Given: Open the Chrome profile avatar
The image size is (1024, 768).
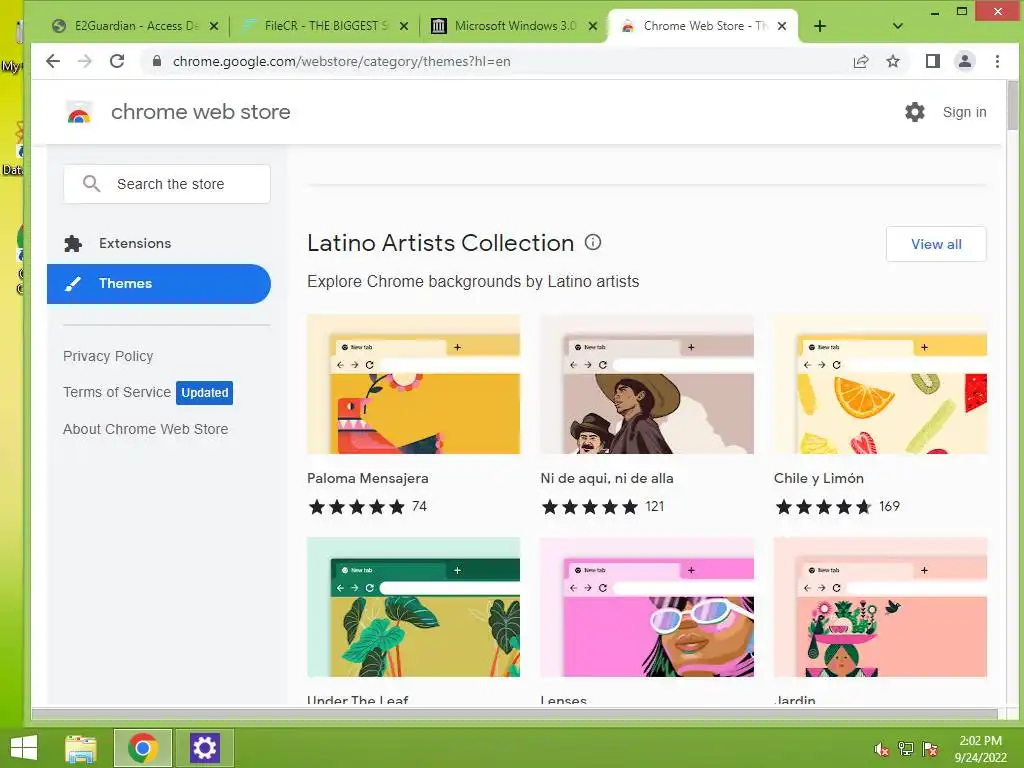Looking at the screenshot, I should (x=965, y=61).
